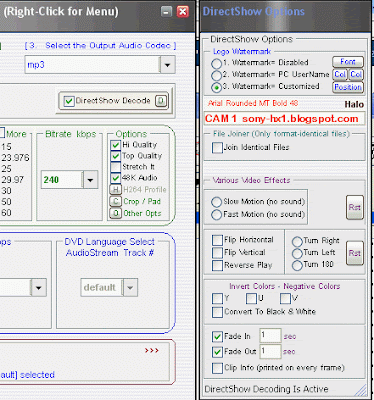Toggle the Y invert color checkbox

pos(217,298)
